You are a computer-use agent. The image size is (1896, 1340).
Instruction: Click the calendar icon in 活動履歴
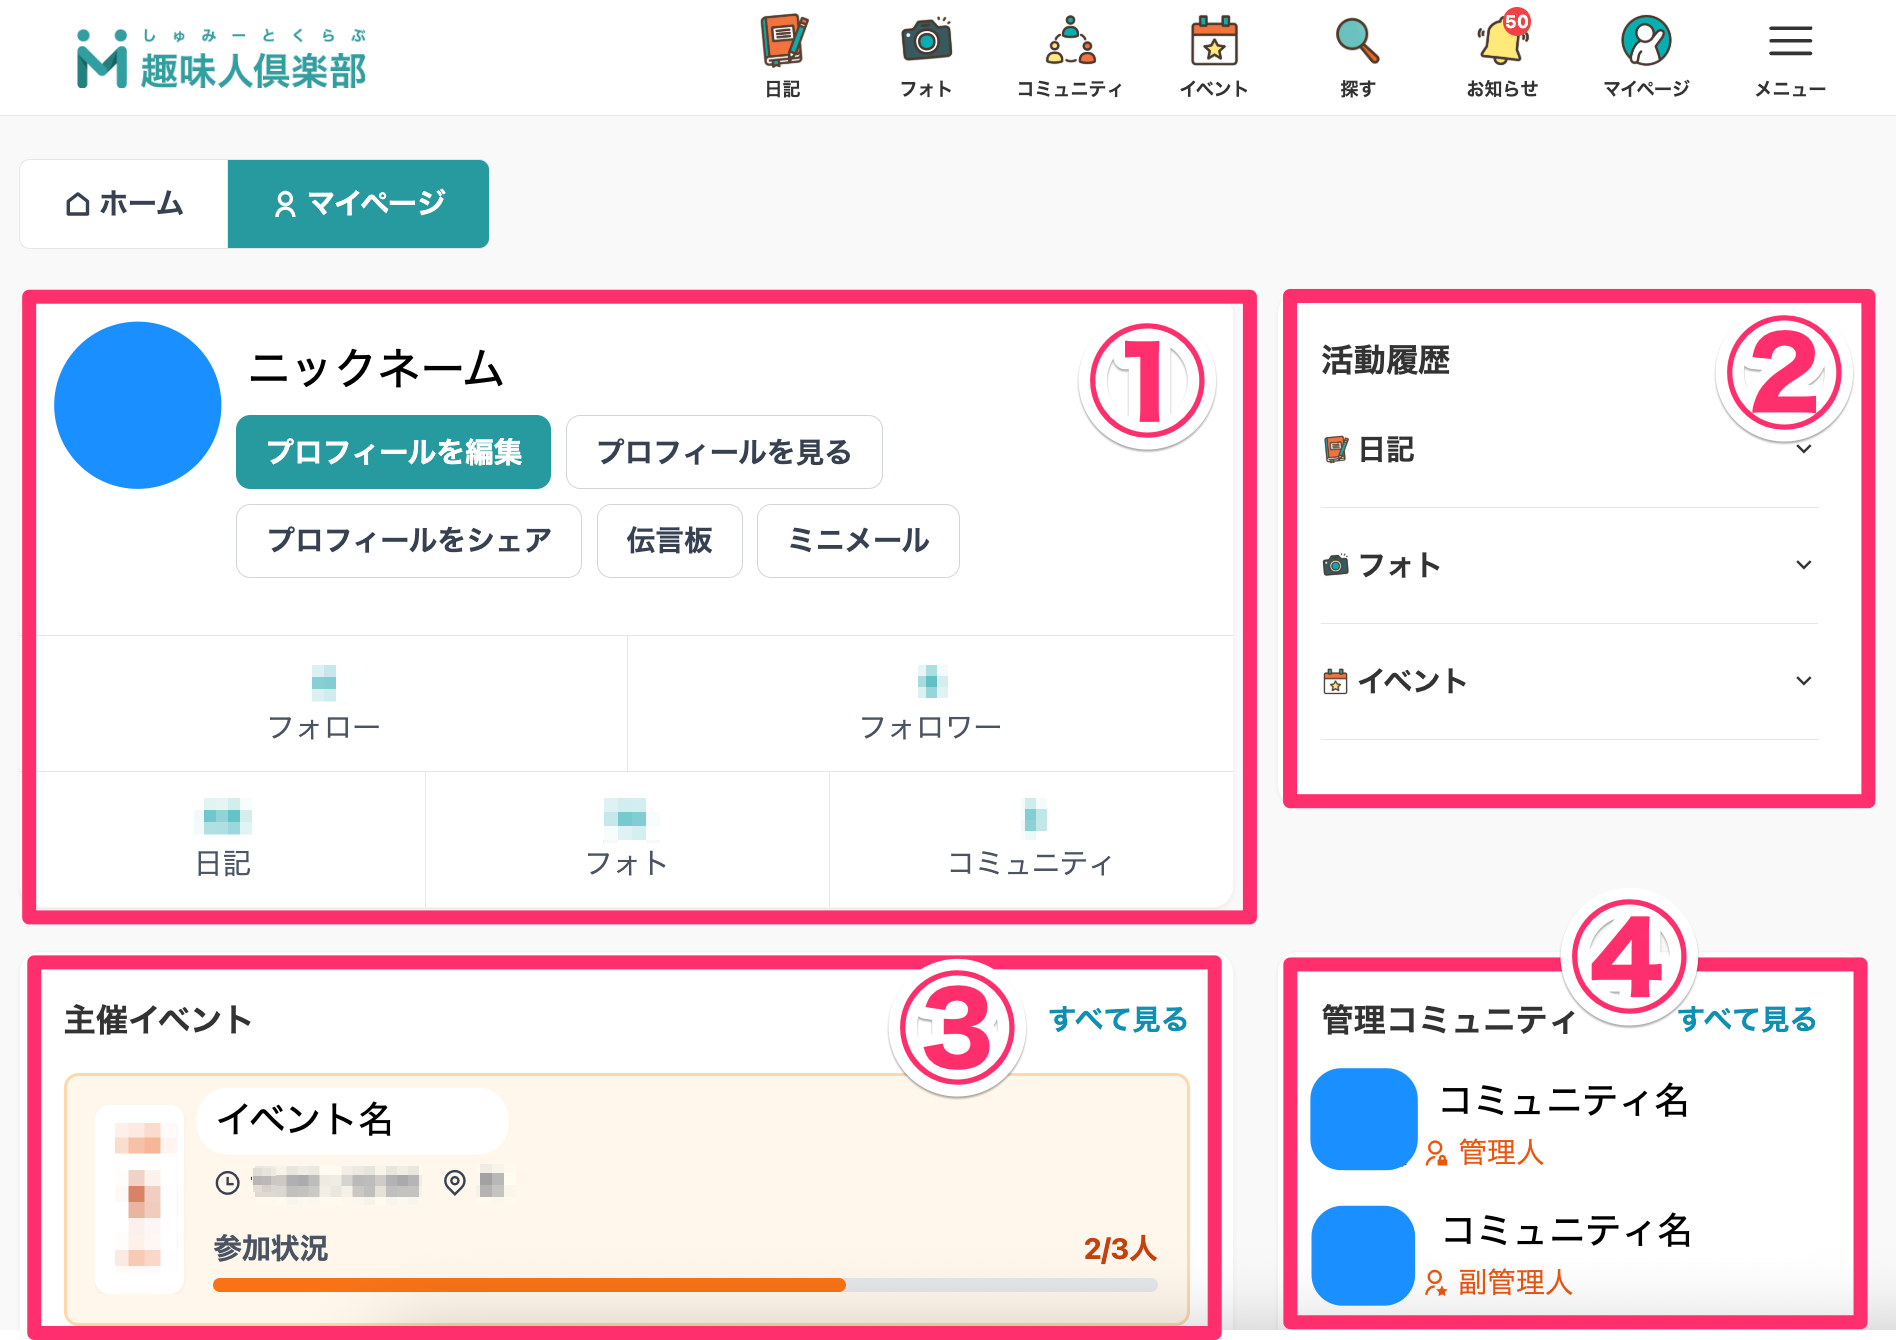coord(1335,682)
